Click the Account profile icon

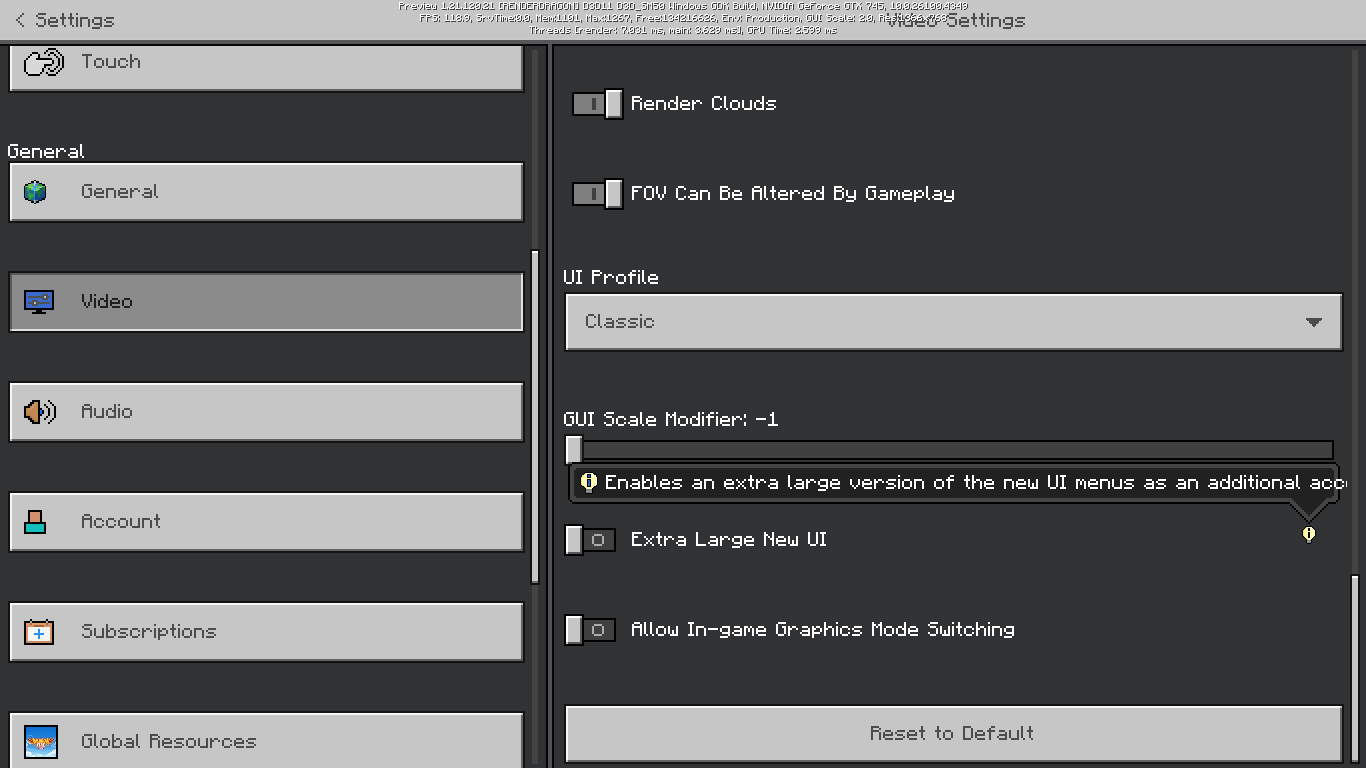point(36,522)
